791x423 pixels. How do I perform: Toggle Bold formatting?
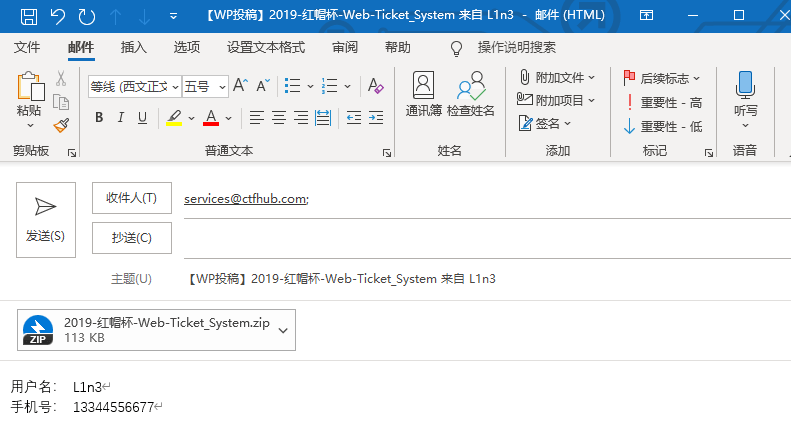coord(99,118)
